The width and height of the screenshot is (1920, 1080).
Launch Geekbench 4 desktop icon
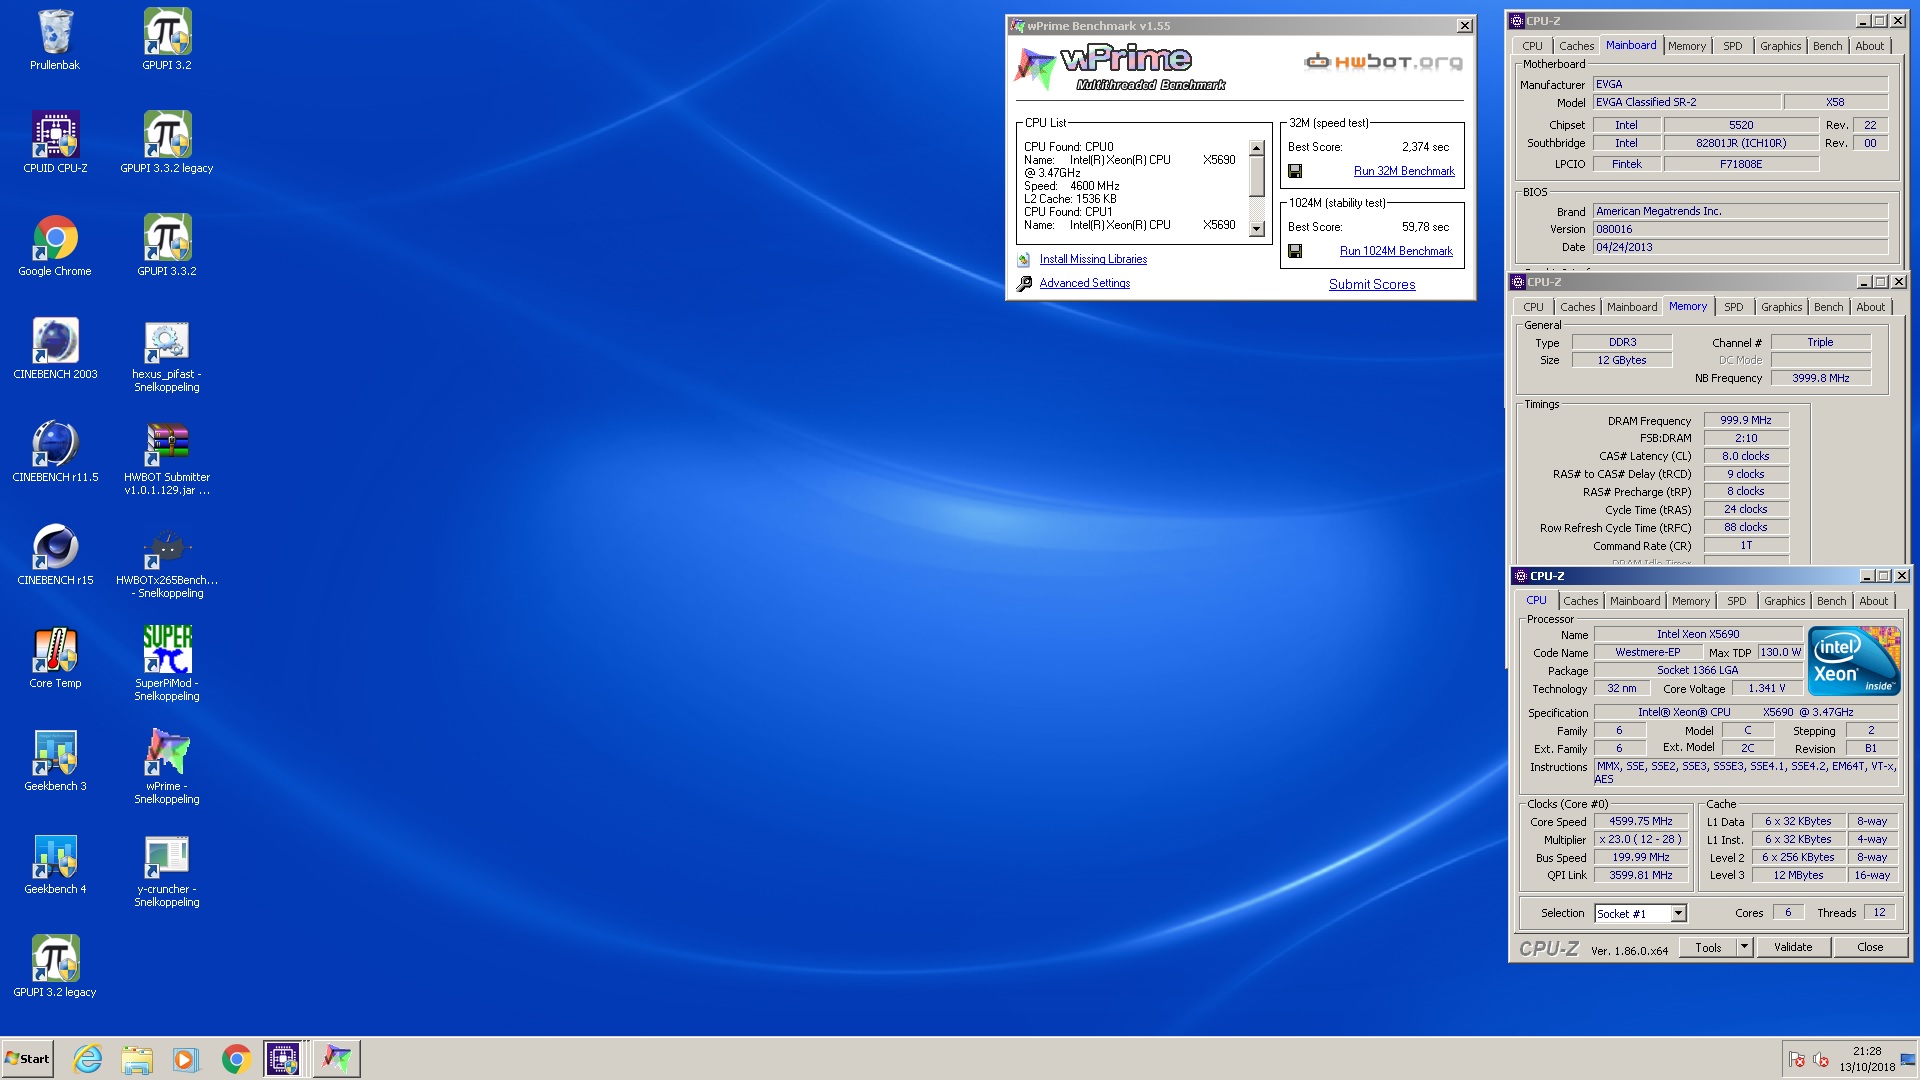coord(55,864)
